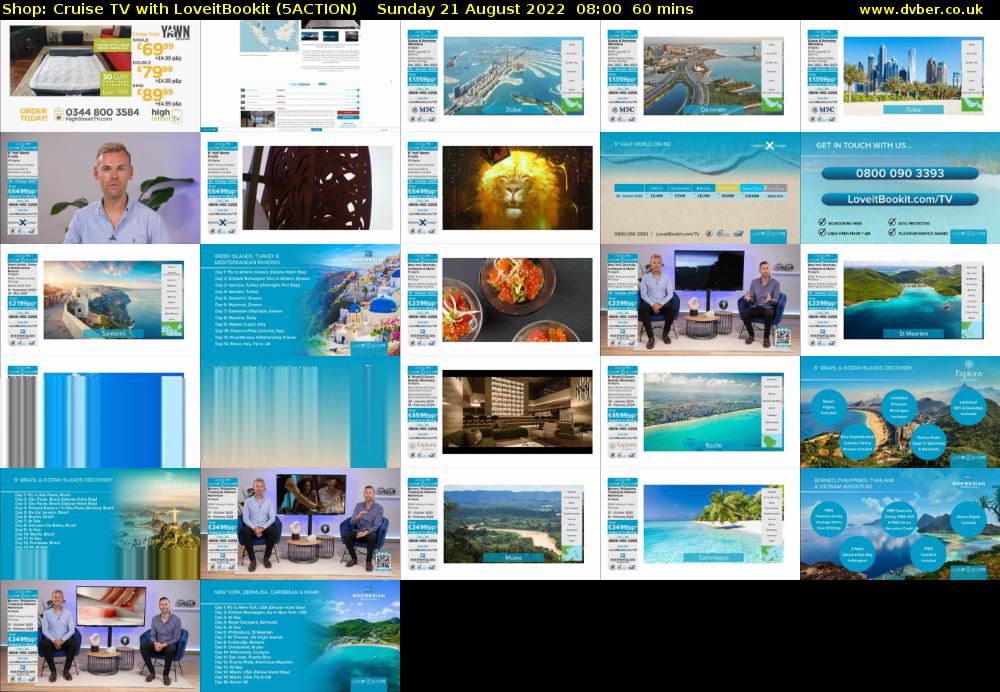
Task: Open the dark hotel lounge interior frame
Action: click(x=501, y=412)
